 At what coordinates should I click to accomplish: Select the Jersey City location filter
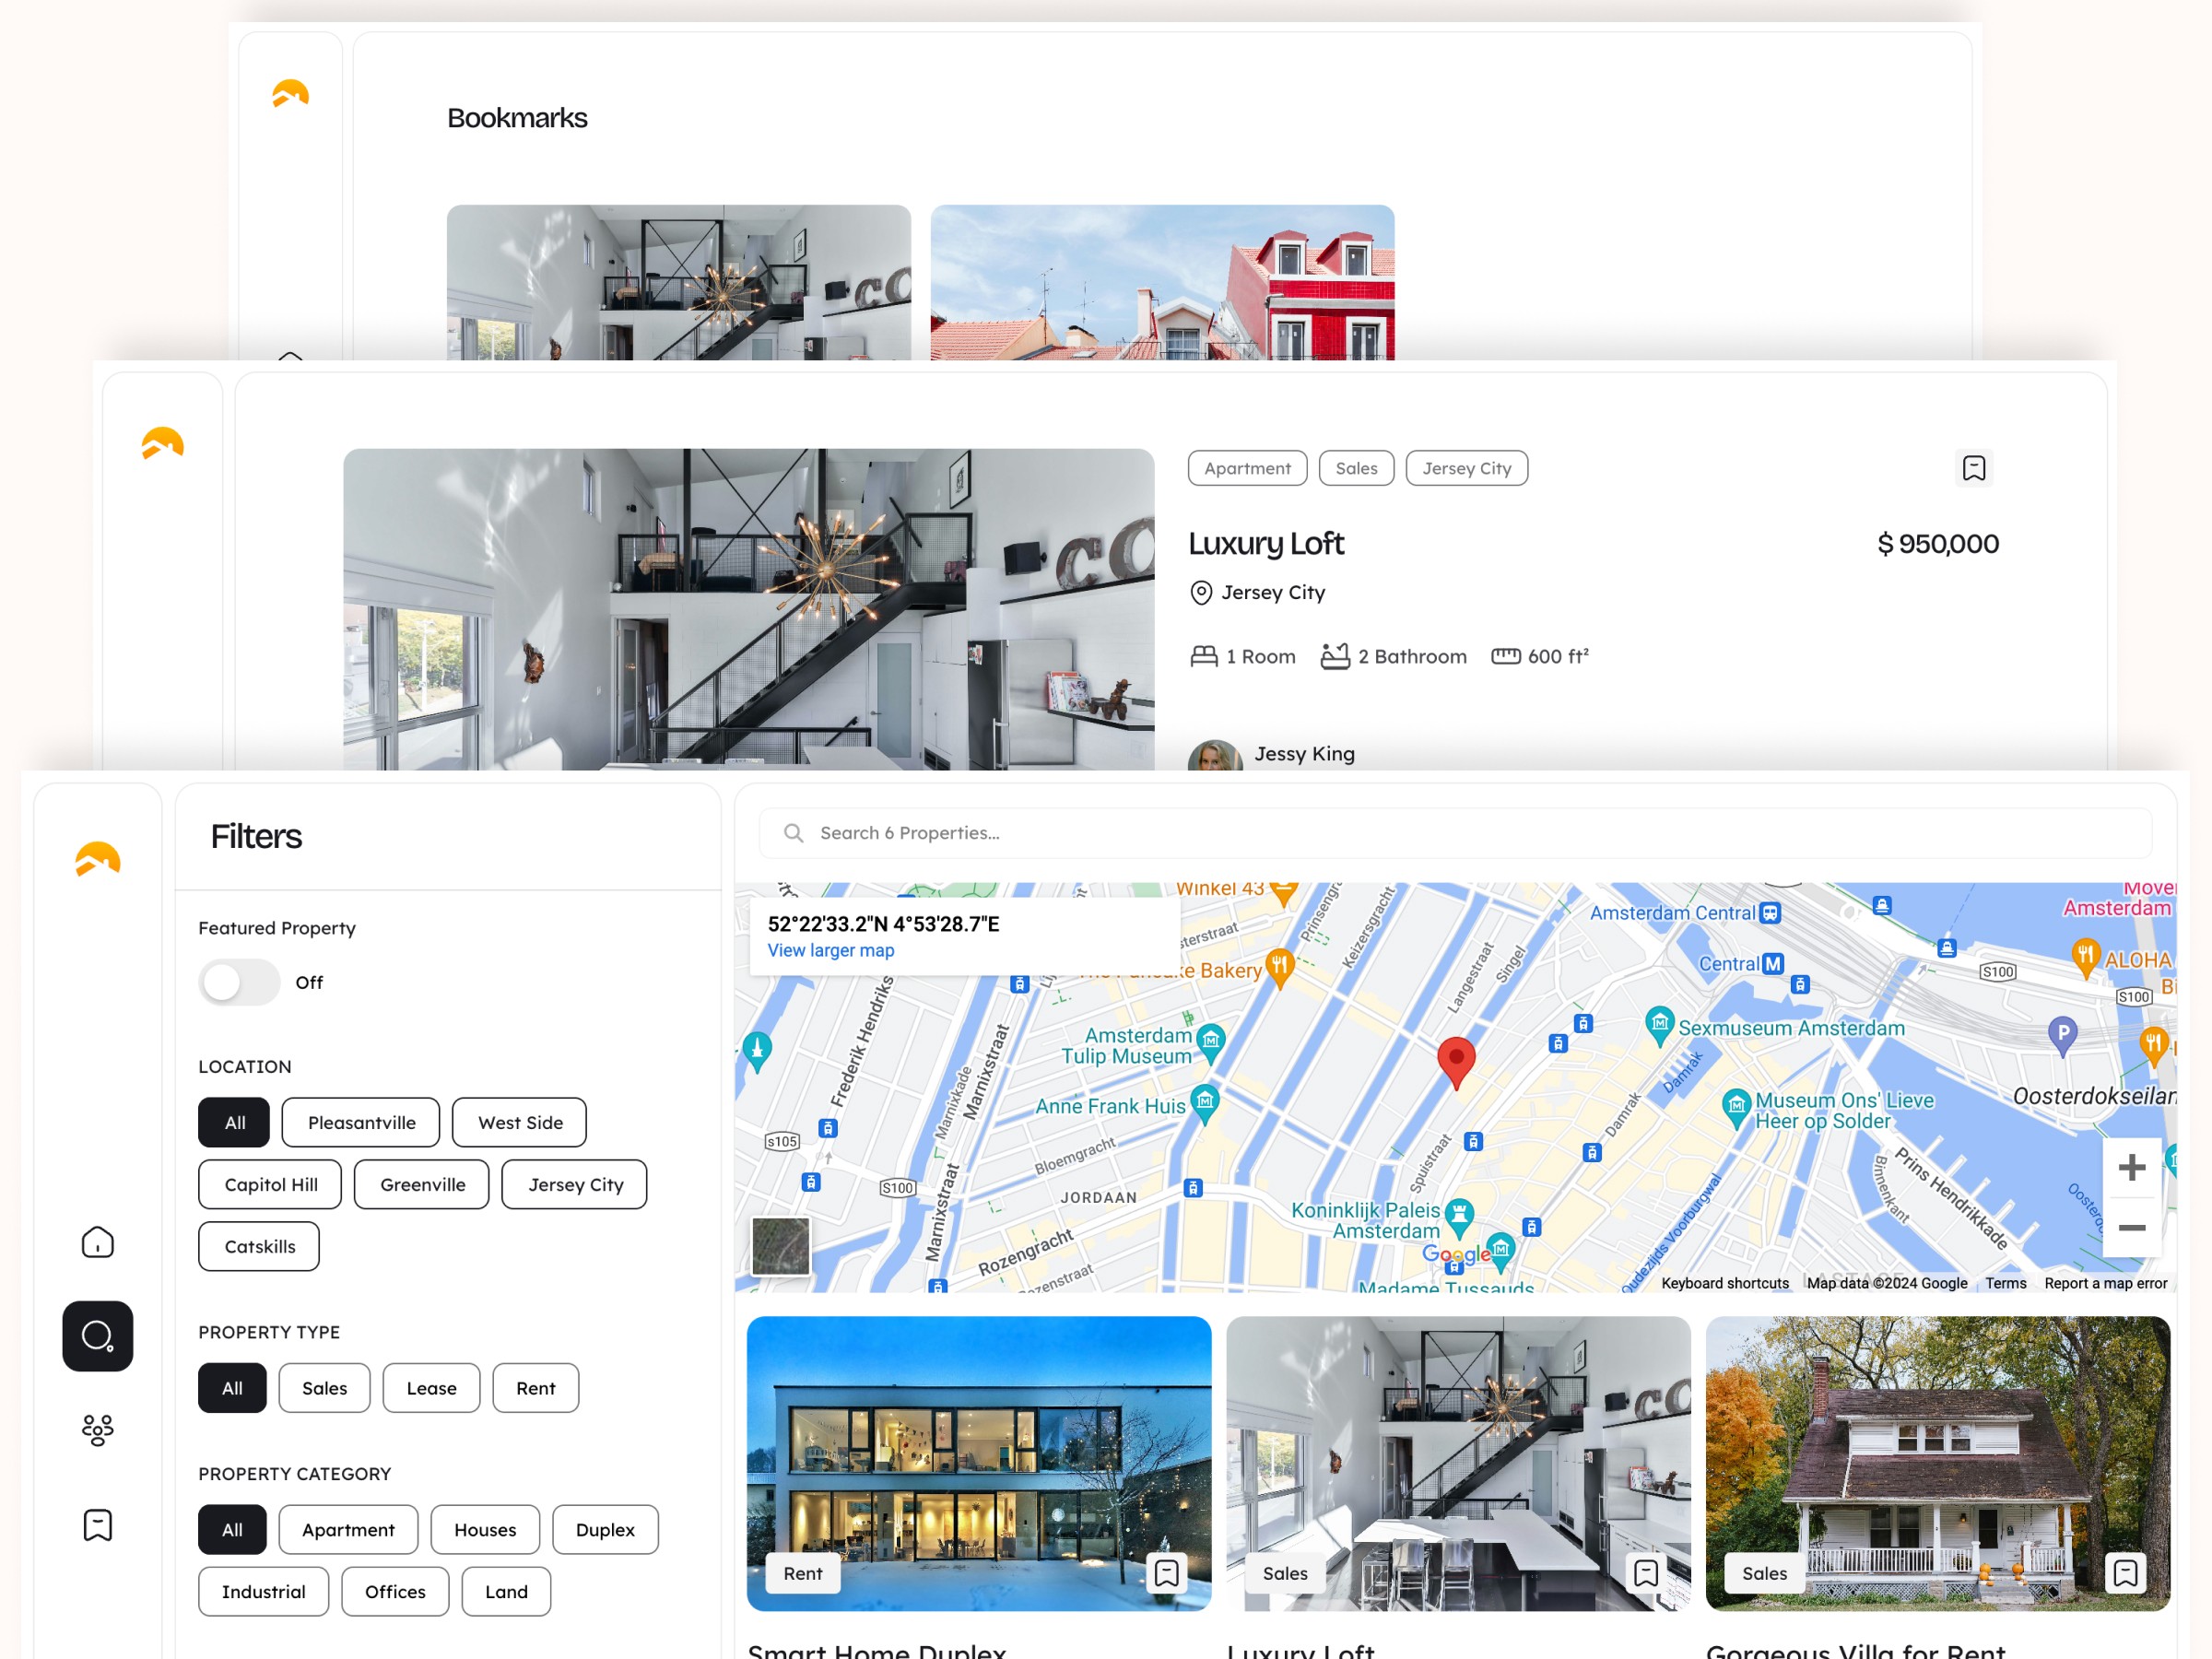574,1184
